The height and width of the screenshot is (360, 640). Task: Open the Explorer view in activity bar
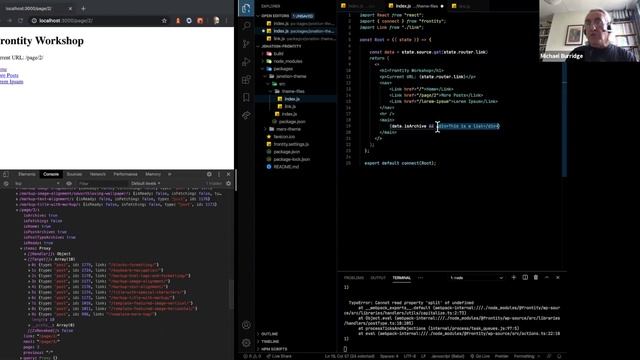click(246, 8)
